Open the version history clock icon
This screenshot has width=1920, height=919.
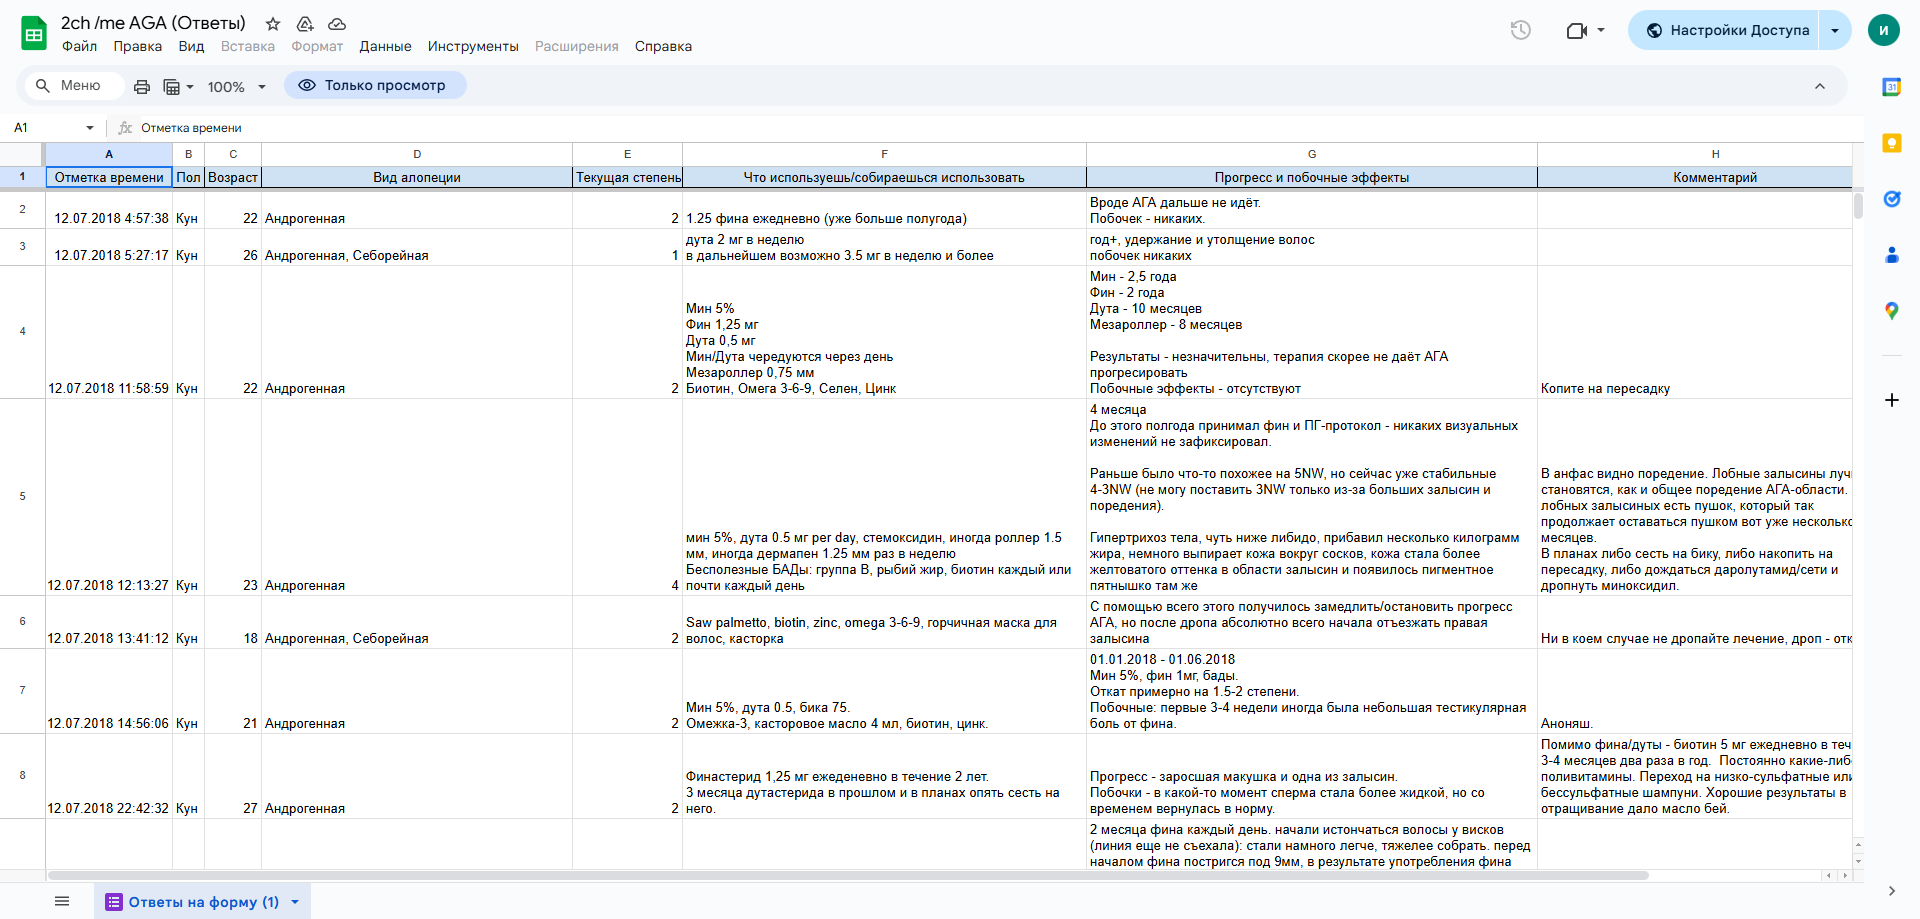(x=1521, y=30)
